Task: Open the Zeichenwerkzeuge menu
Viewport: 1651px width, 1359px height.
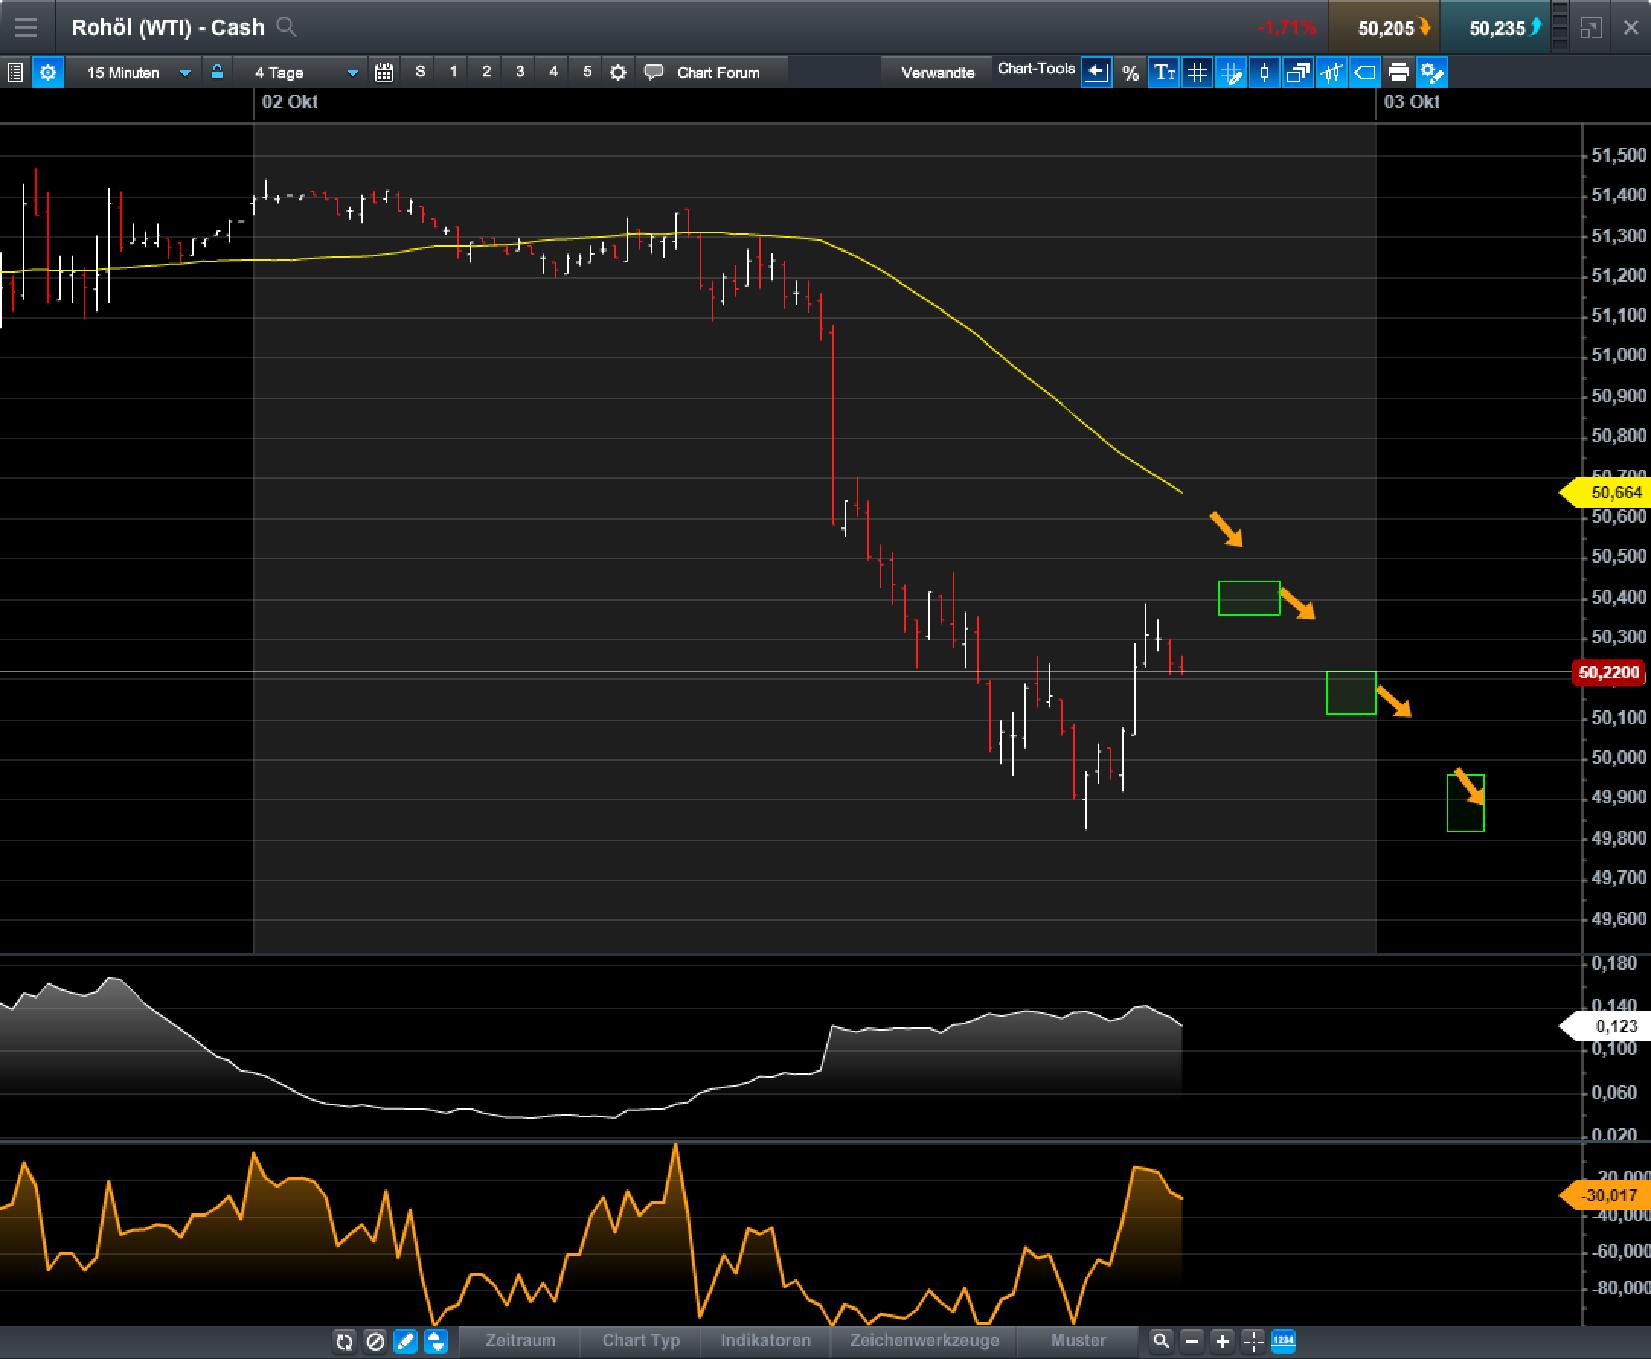Action: point(923,1342)
